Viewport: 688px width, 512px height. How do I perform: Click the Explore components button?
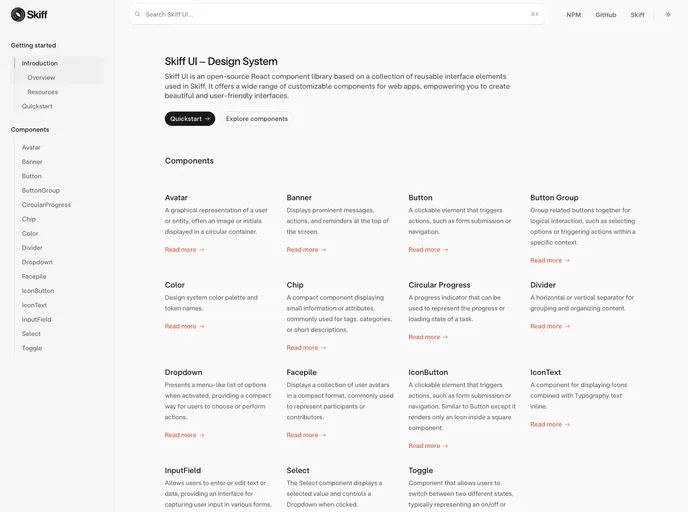[257, 118]
